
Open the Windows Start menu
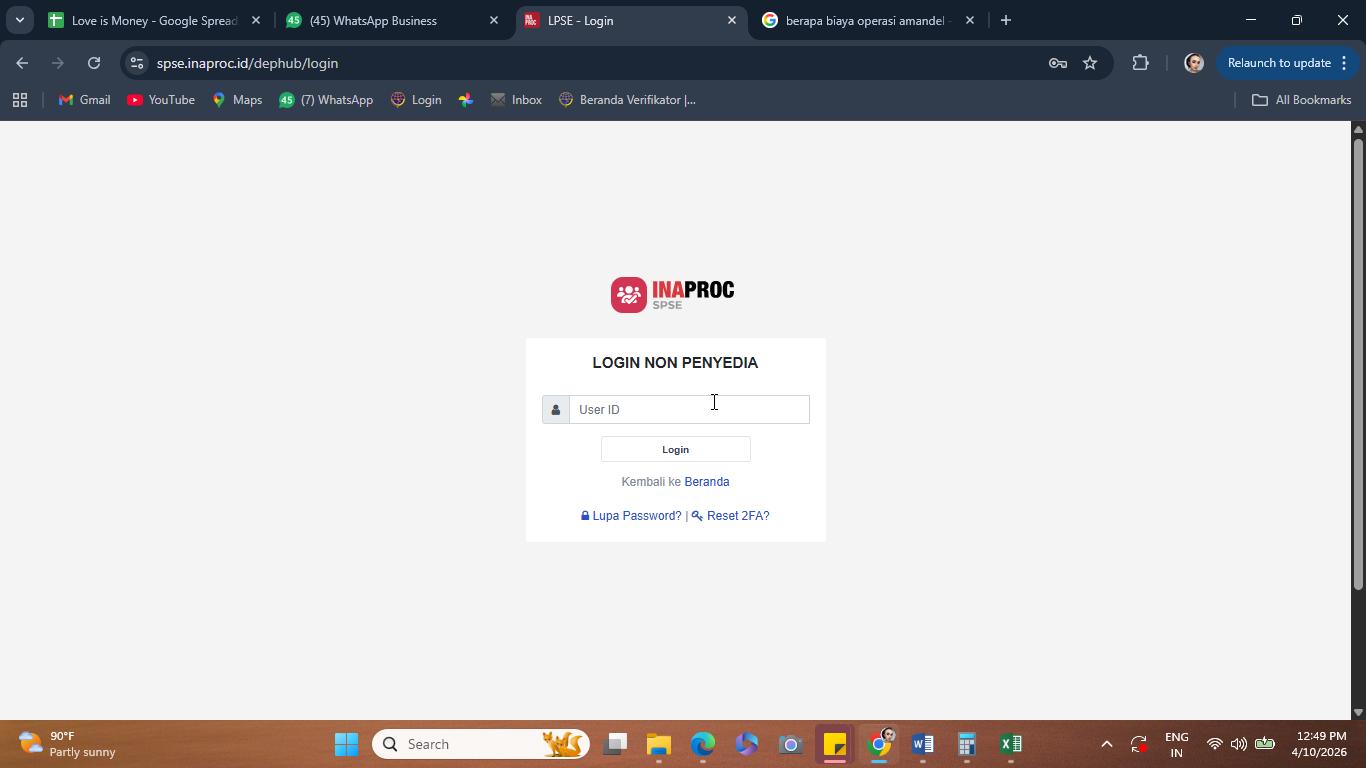347,744
